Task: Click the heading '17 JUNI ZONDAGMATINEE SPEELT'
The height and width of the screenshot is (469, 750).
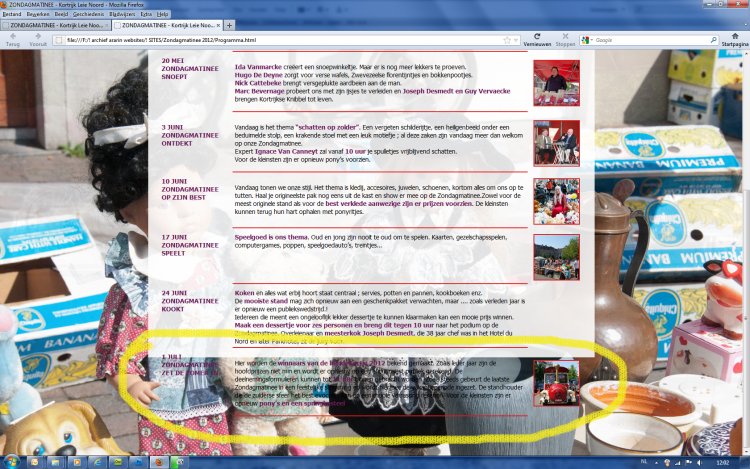Action: pyautogui.click(x=189, y=245)
